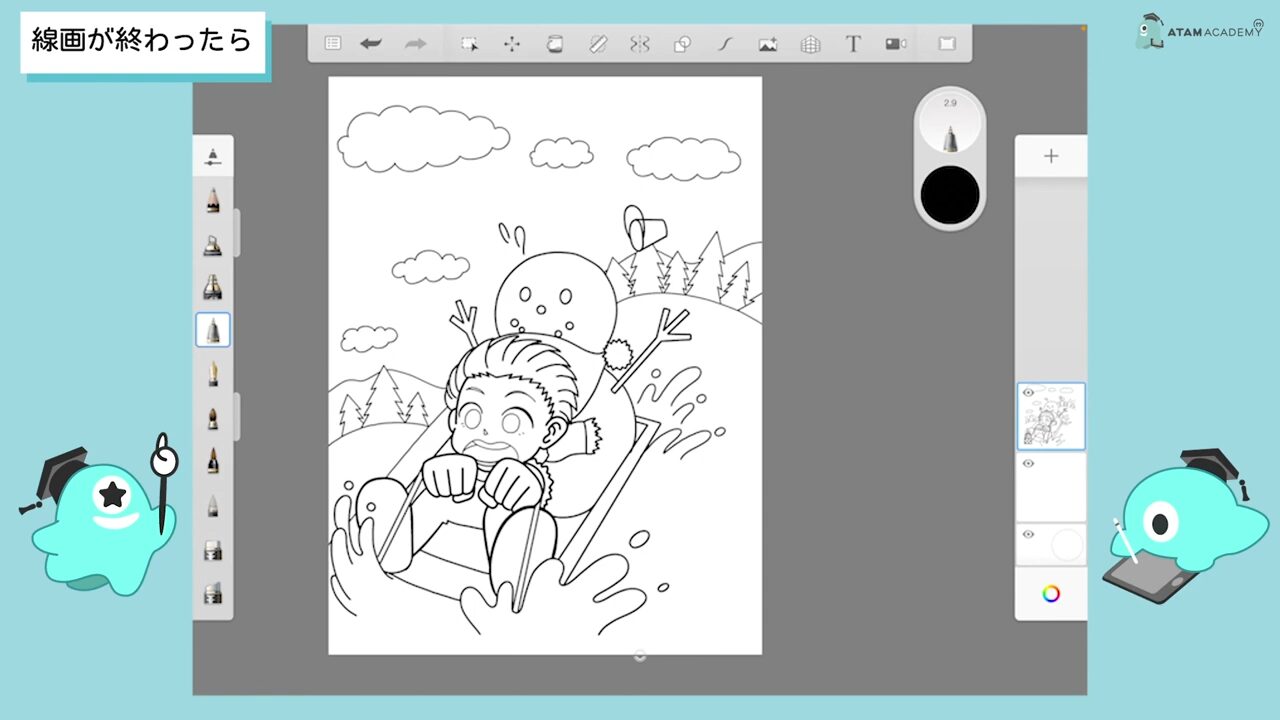Open the brush library at top of palette
This screenshot has height=720, width=1280.
pyautogui.click(x=213, y=156)
